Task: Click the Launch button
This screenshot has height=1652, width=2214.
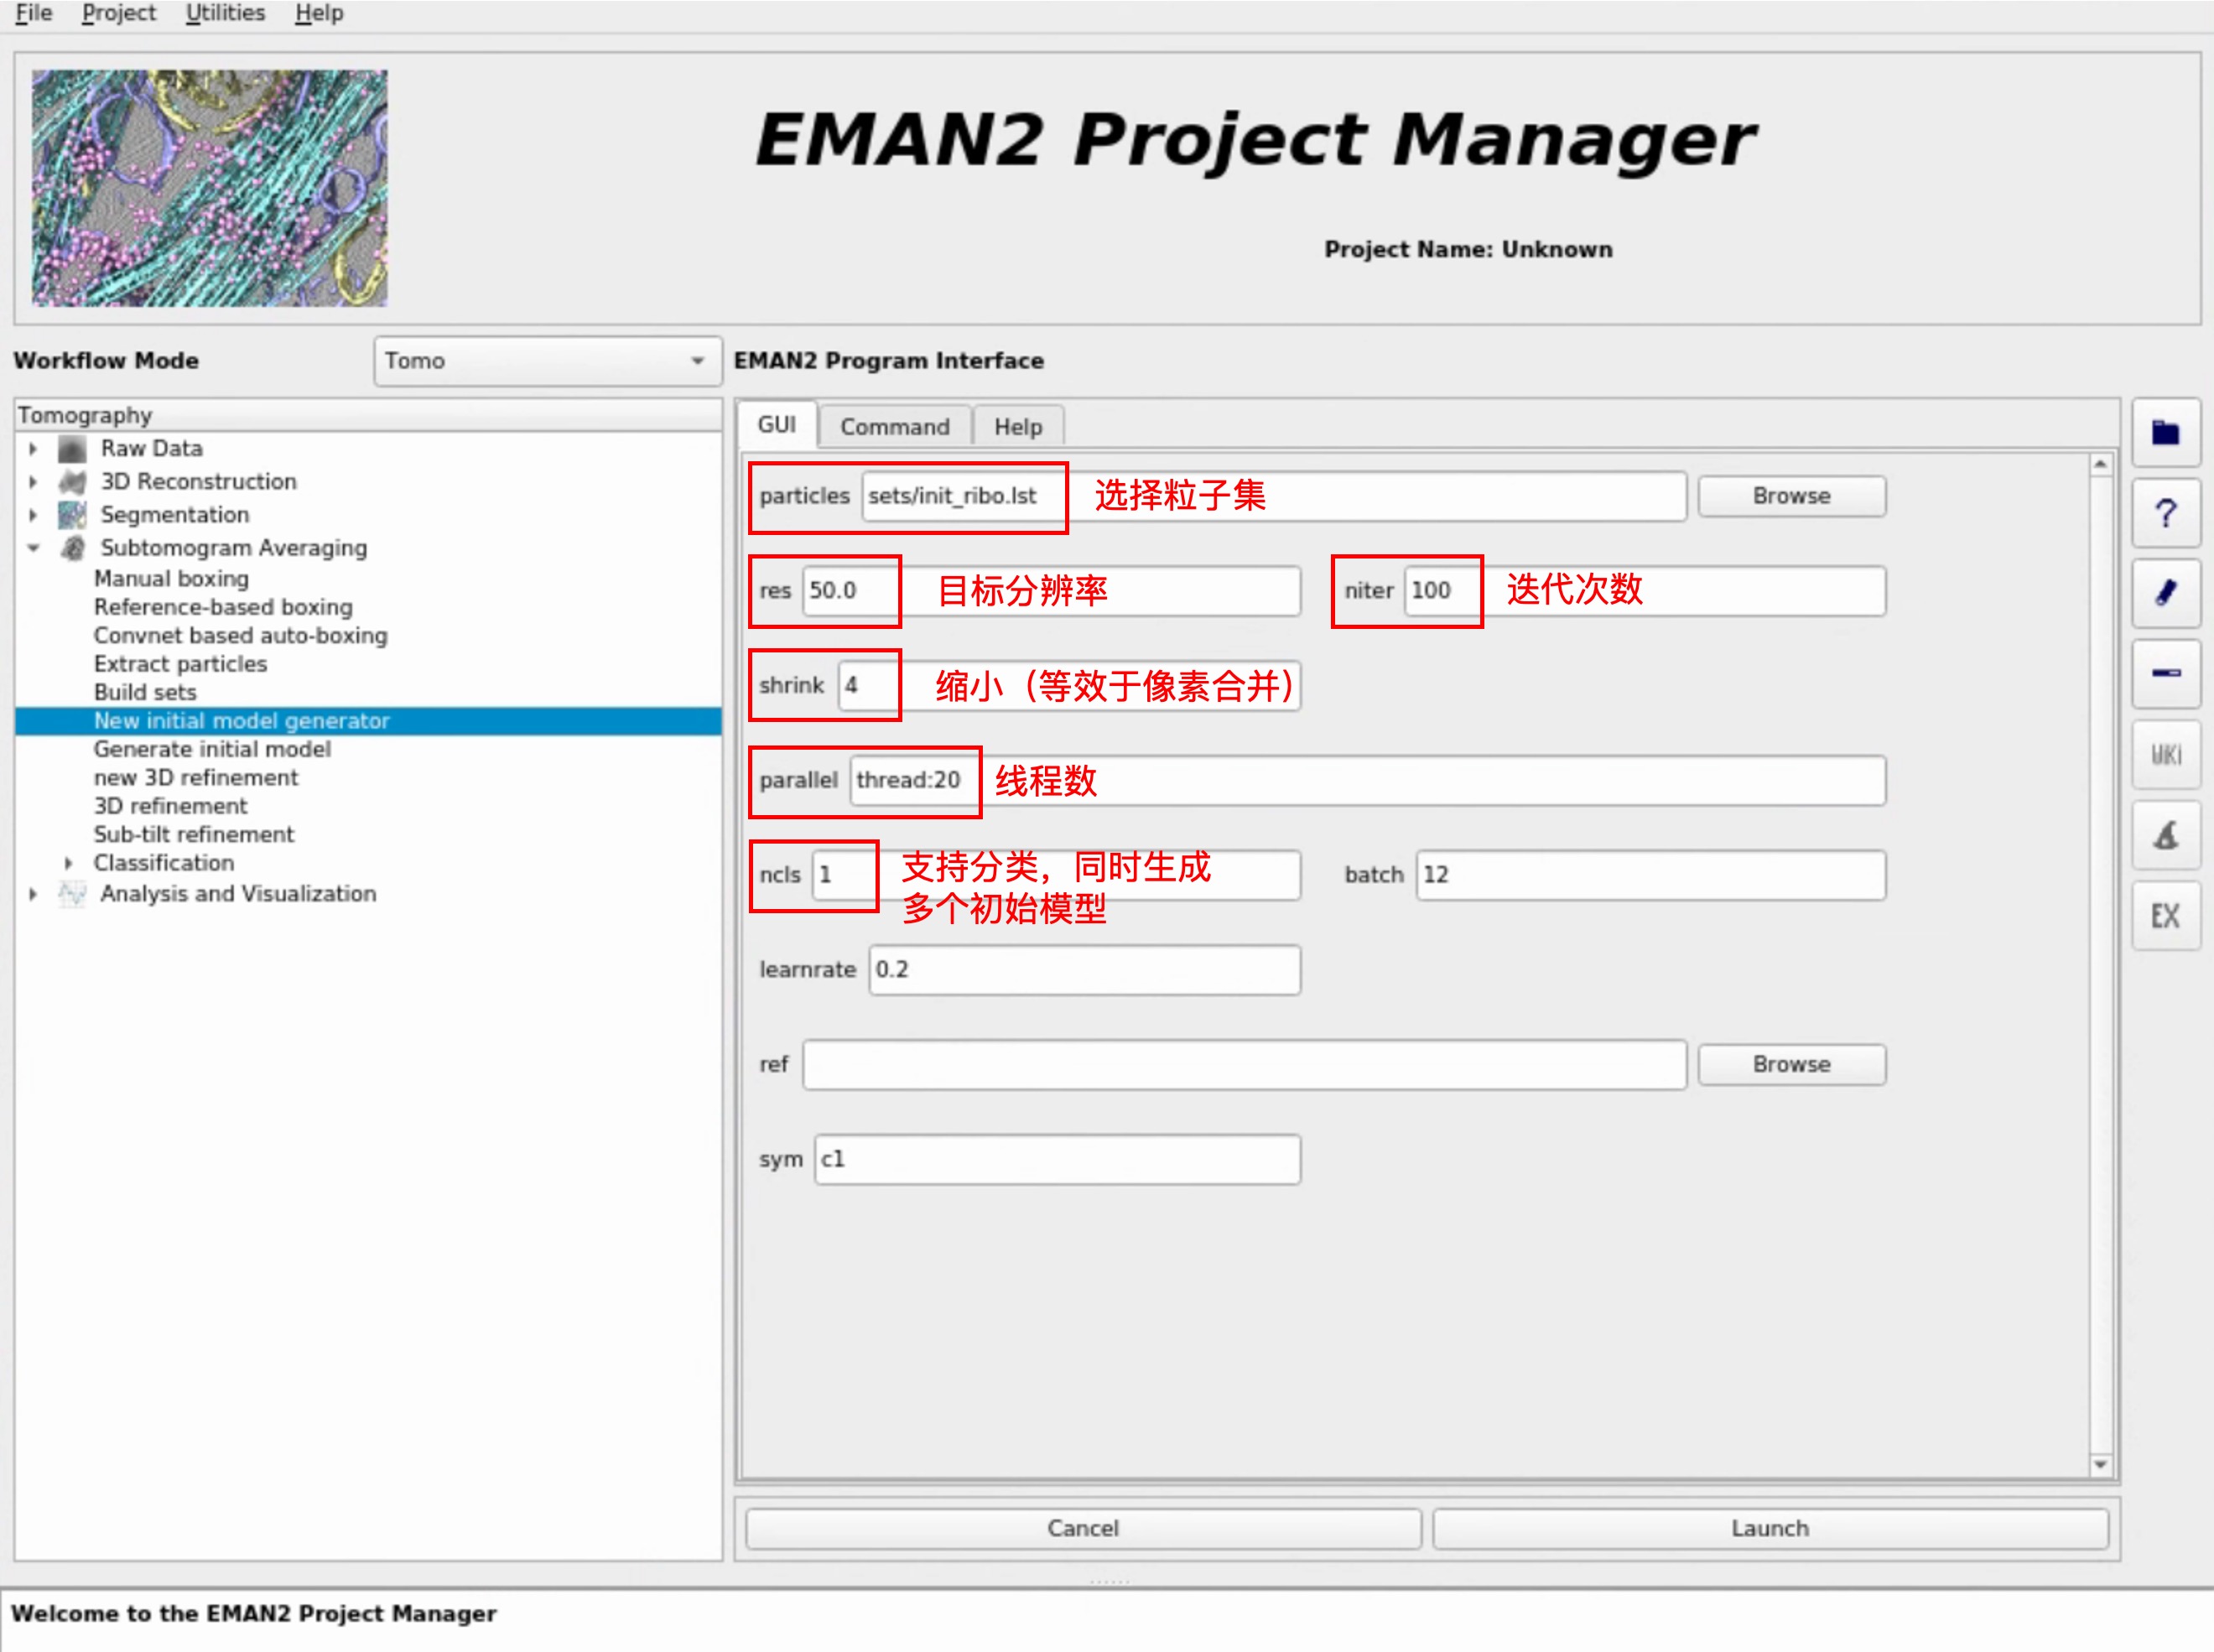Action: (x=1770, y=1529)
